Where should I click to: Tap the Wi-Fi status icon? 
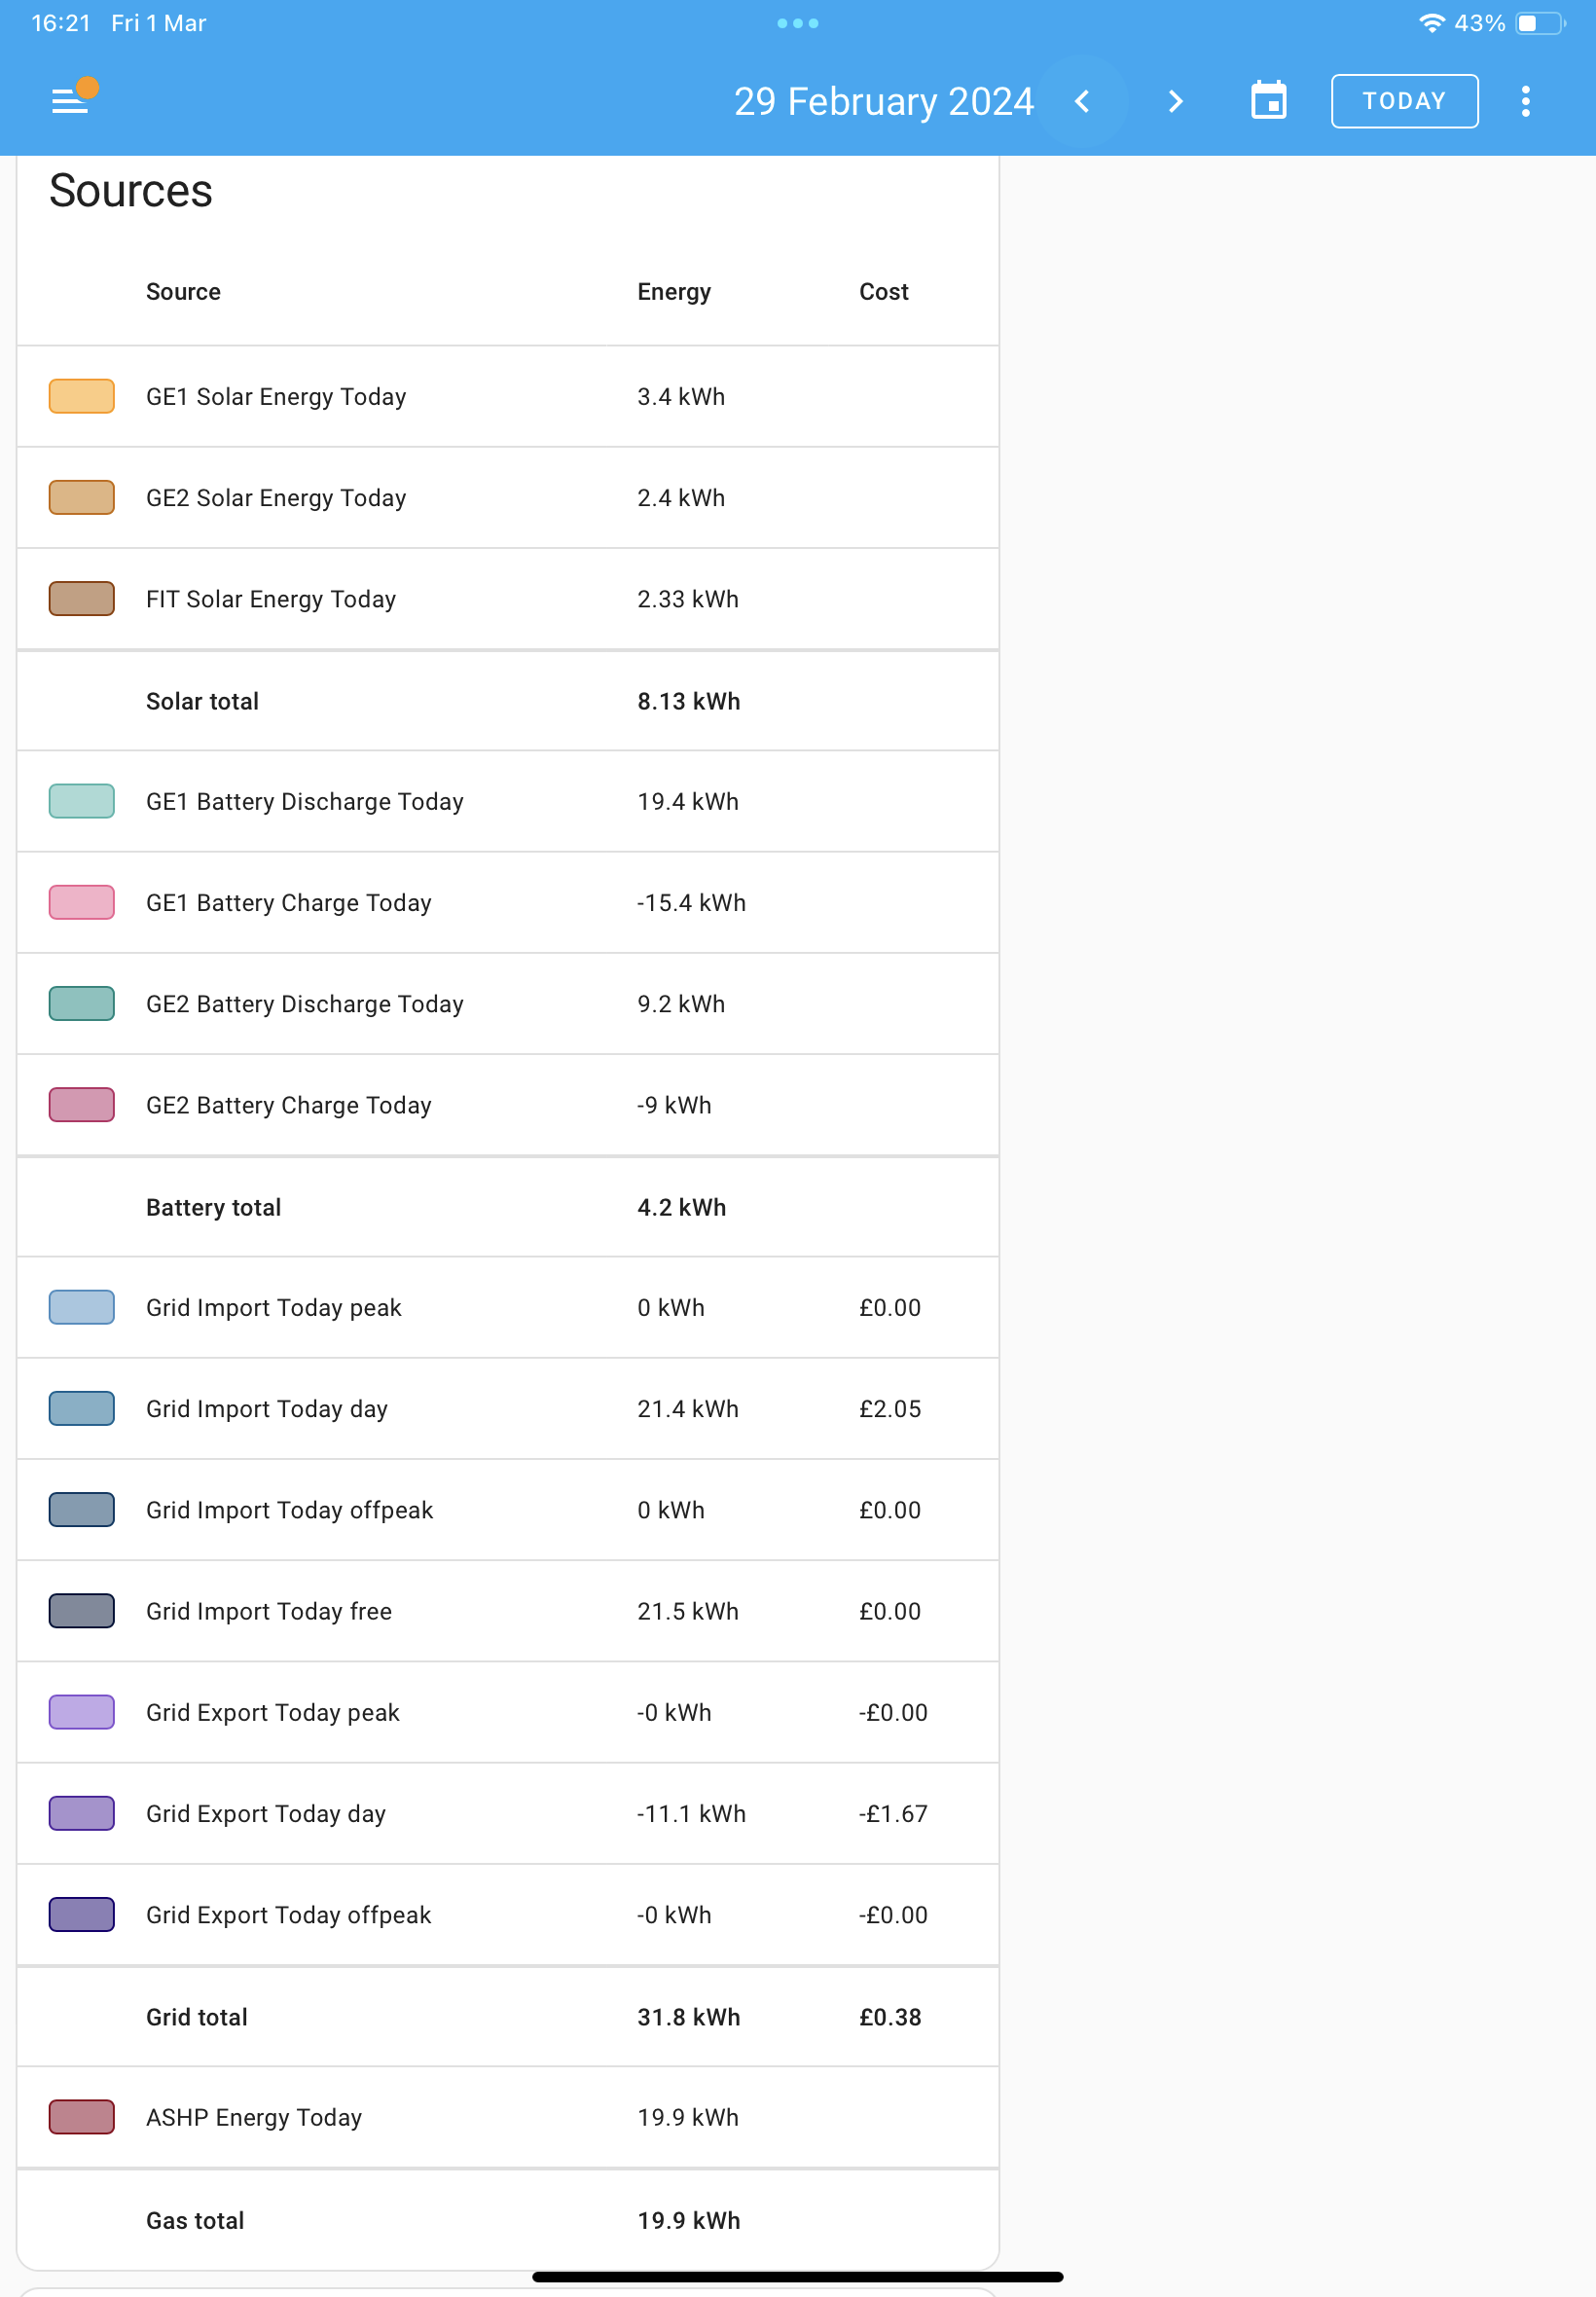tap(1431, 23)
